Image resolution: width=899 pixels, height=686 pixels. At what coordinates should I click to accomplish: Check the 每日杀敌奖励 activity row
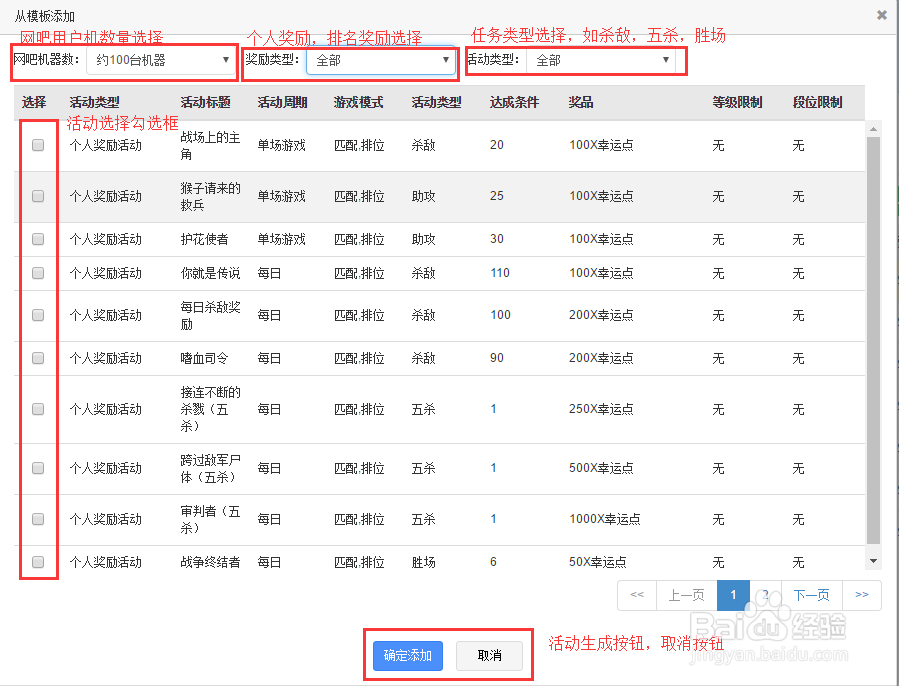pyautogui.click(x=37, y=315)
